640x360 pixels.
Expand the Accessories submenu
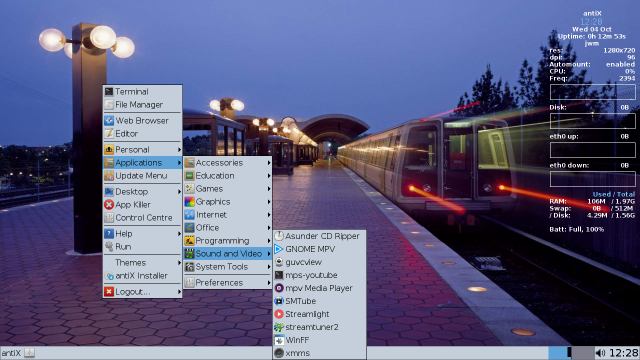click(227, 163)
